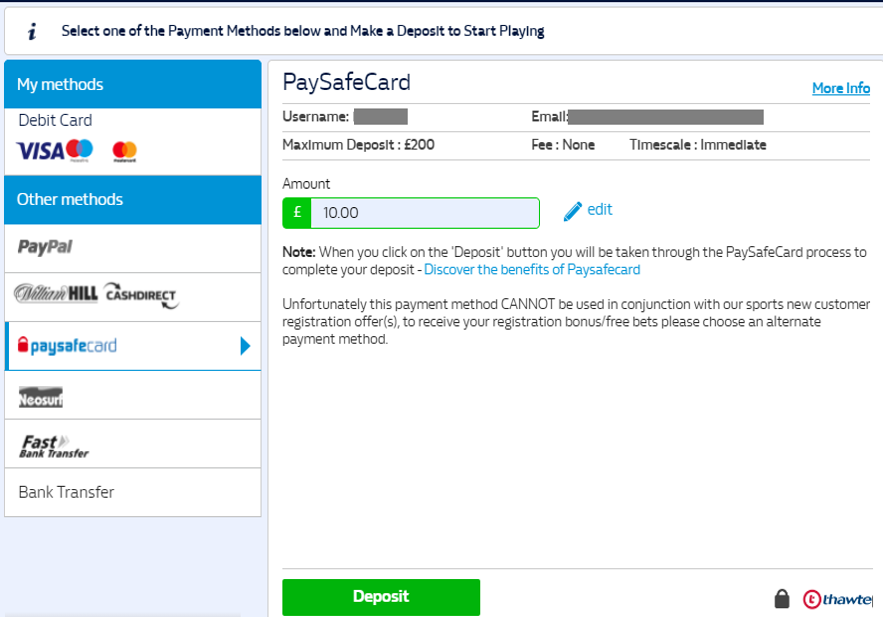Select the paysafecard payment method
Screen dimensions: 883x617
(133, 346)
